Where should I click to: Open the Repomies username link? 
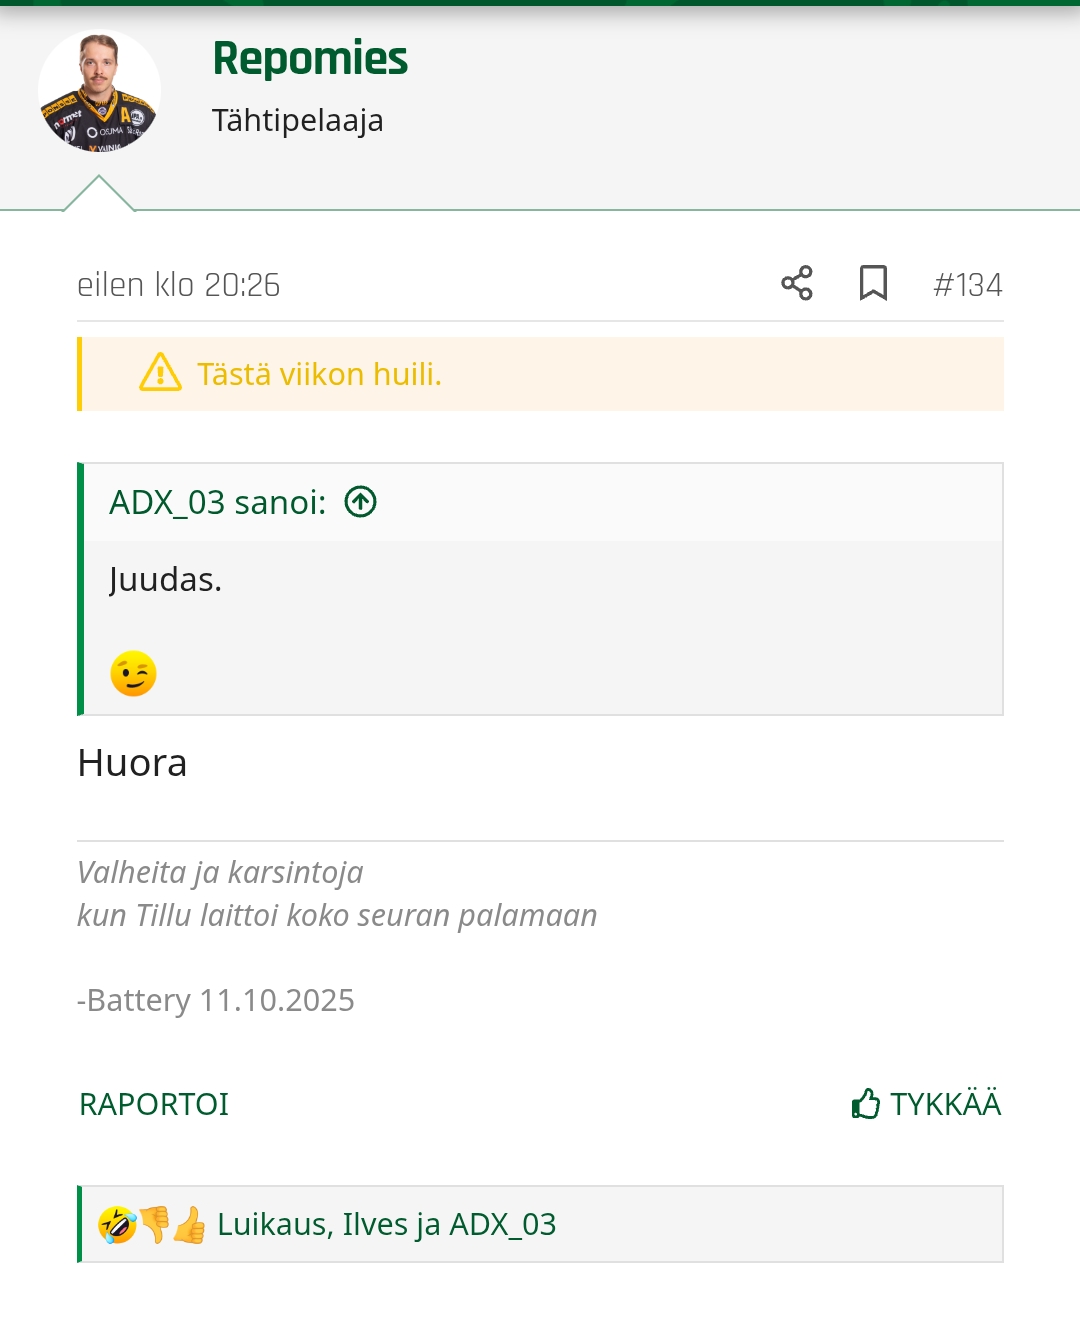[x=310, y=59]
